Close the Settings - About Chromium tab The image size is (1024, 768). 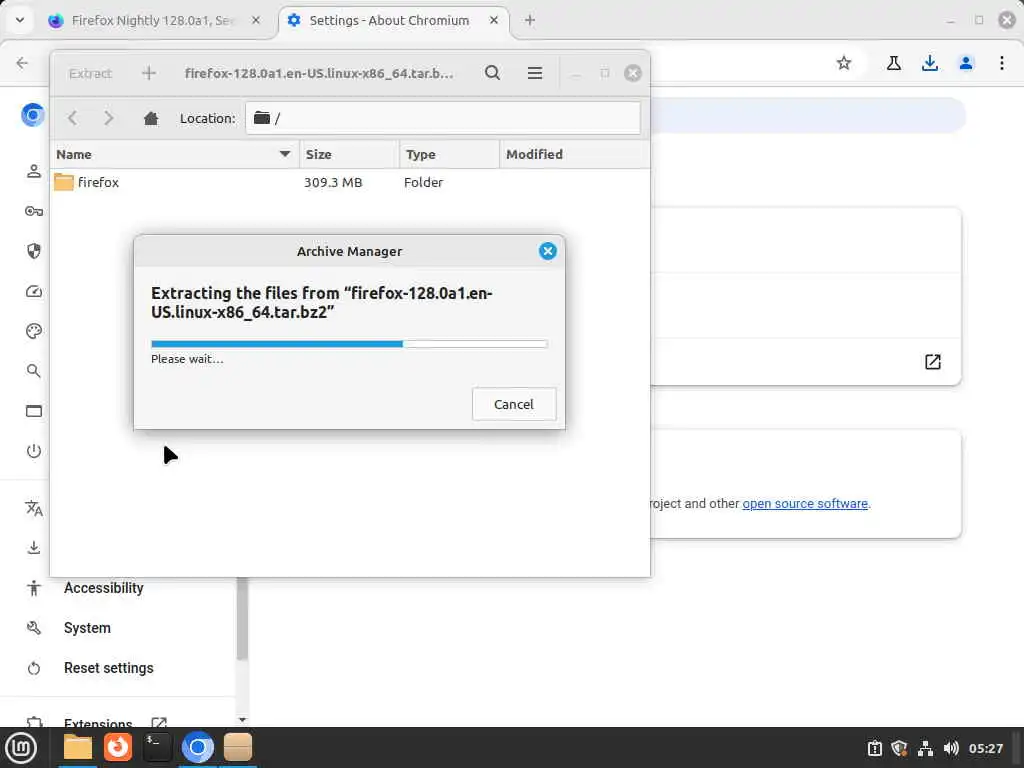(x=494, y=20)
